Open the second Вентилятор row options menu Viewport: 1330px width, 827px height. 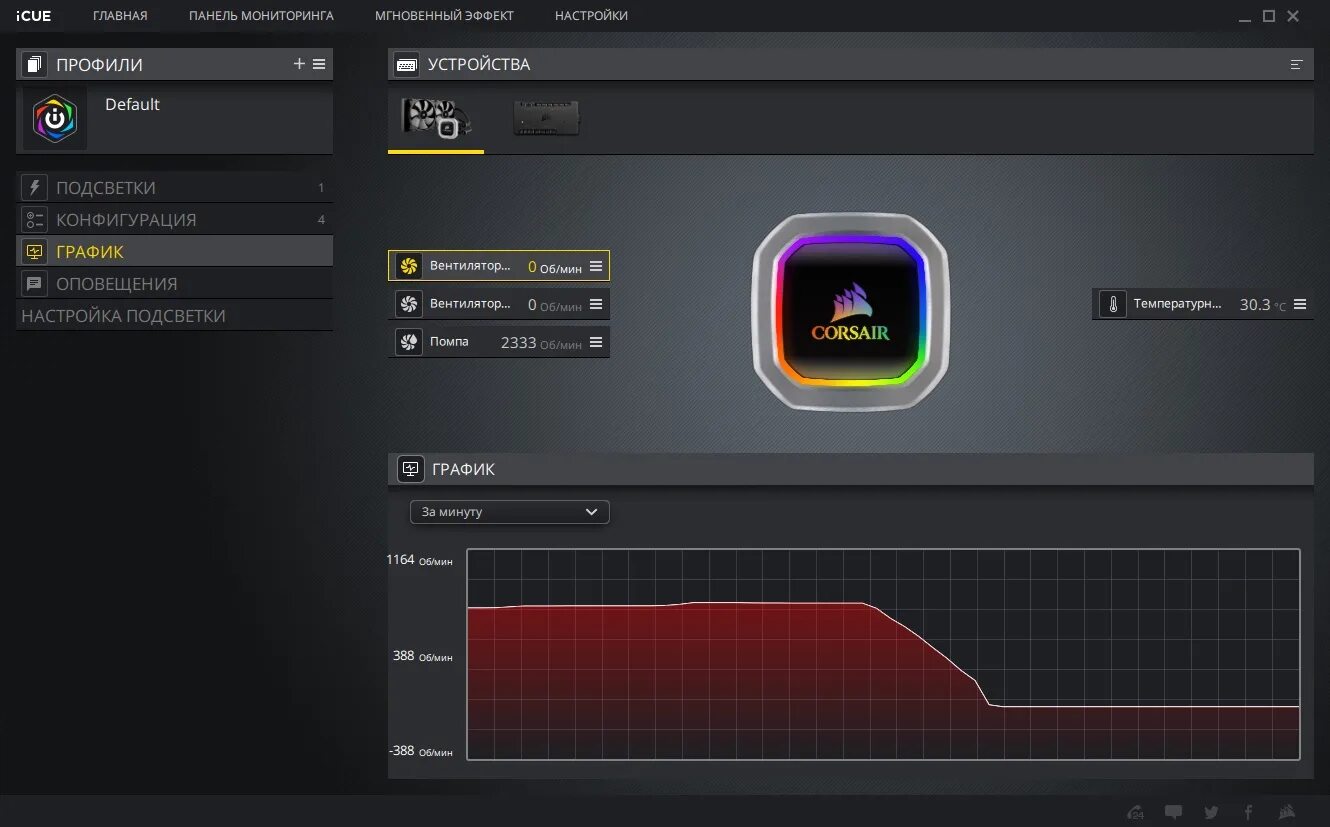point(596,304)
